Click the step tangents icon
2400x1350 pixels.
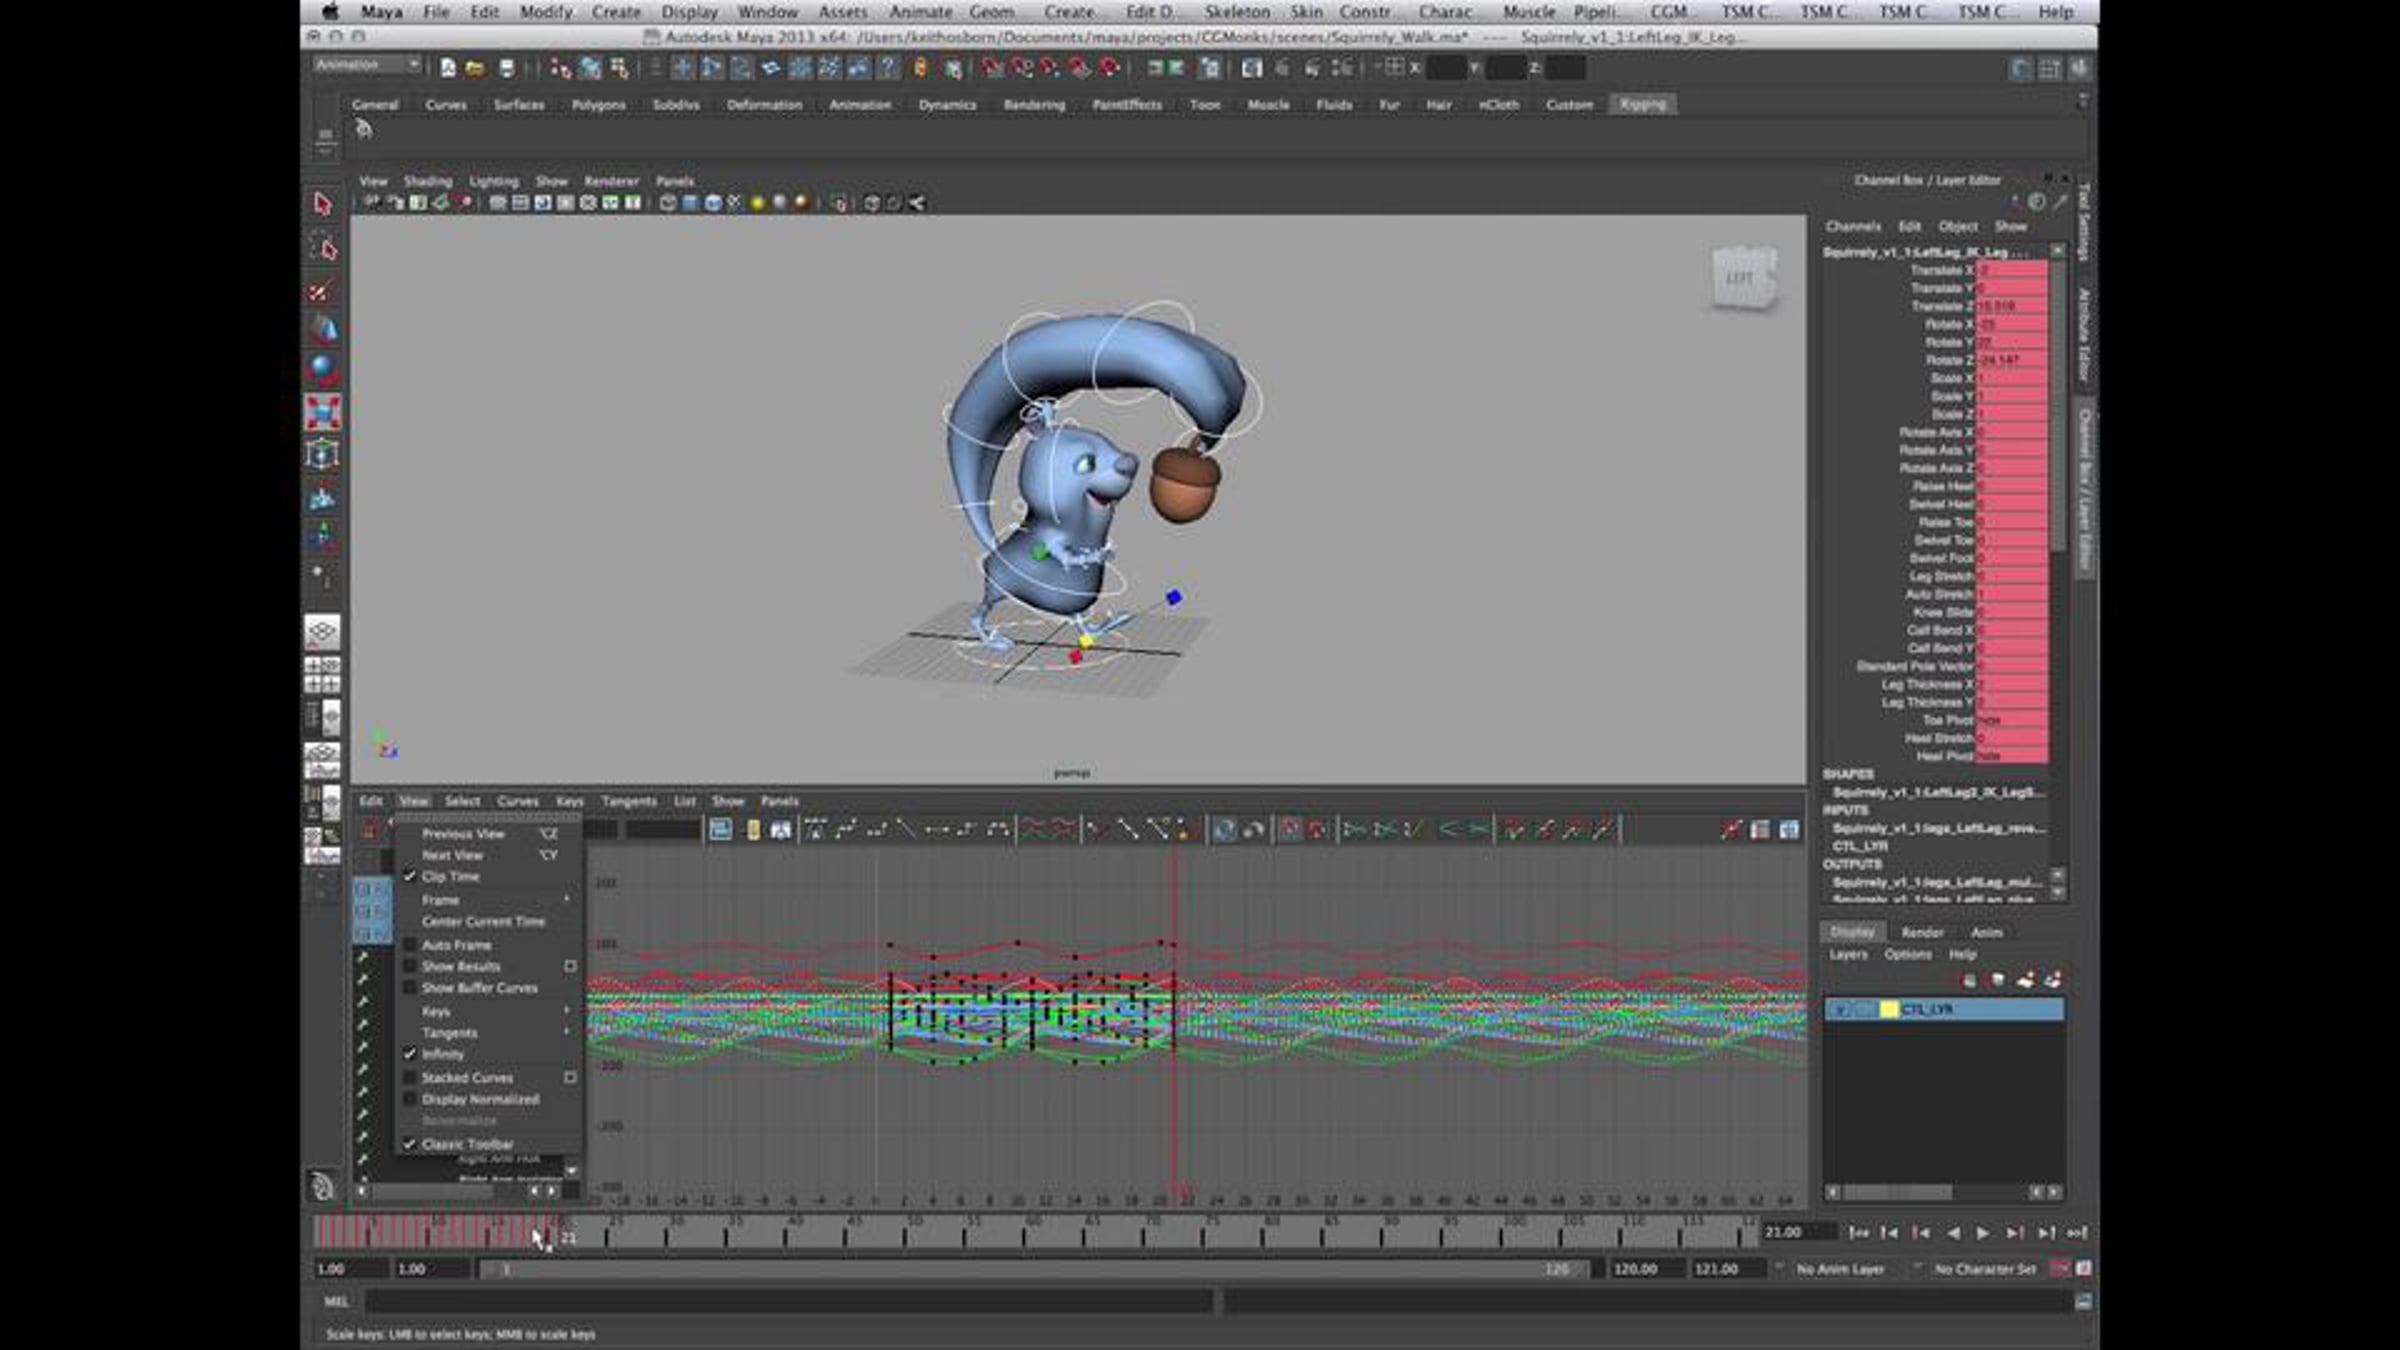click(967, 829)
